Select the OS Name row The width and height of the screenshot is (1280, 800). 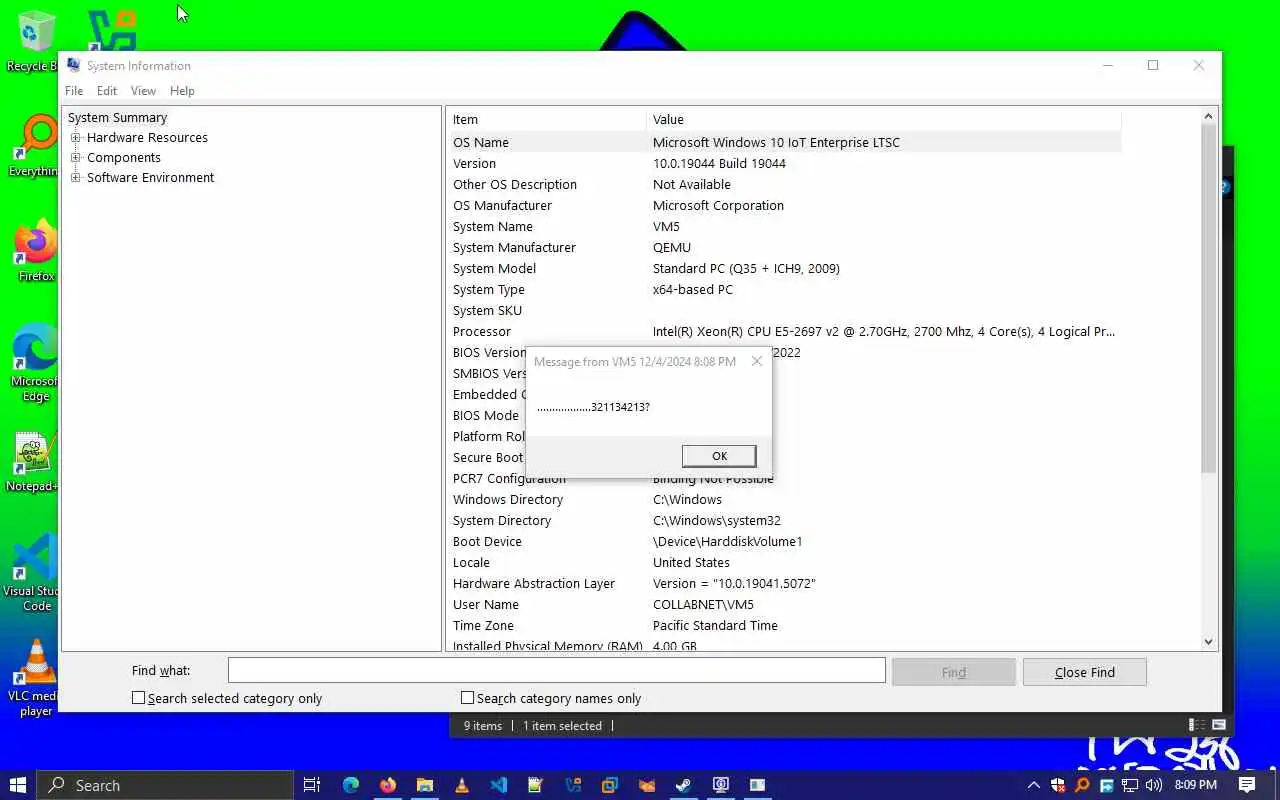coord(784,143)
